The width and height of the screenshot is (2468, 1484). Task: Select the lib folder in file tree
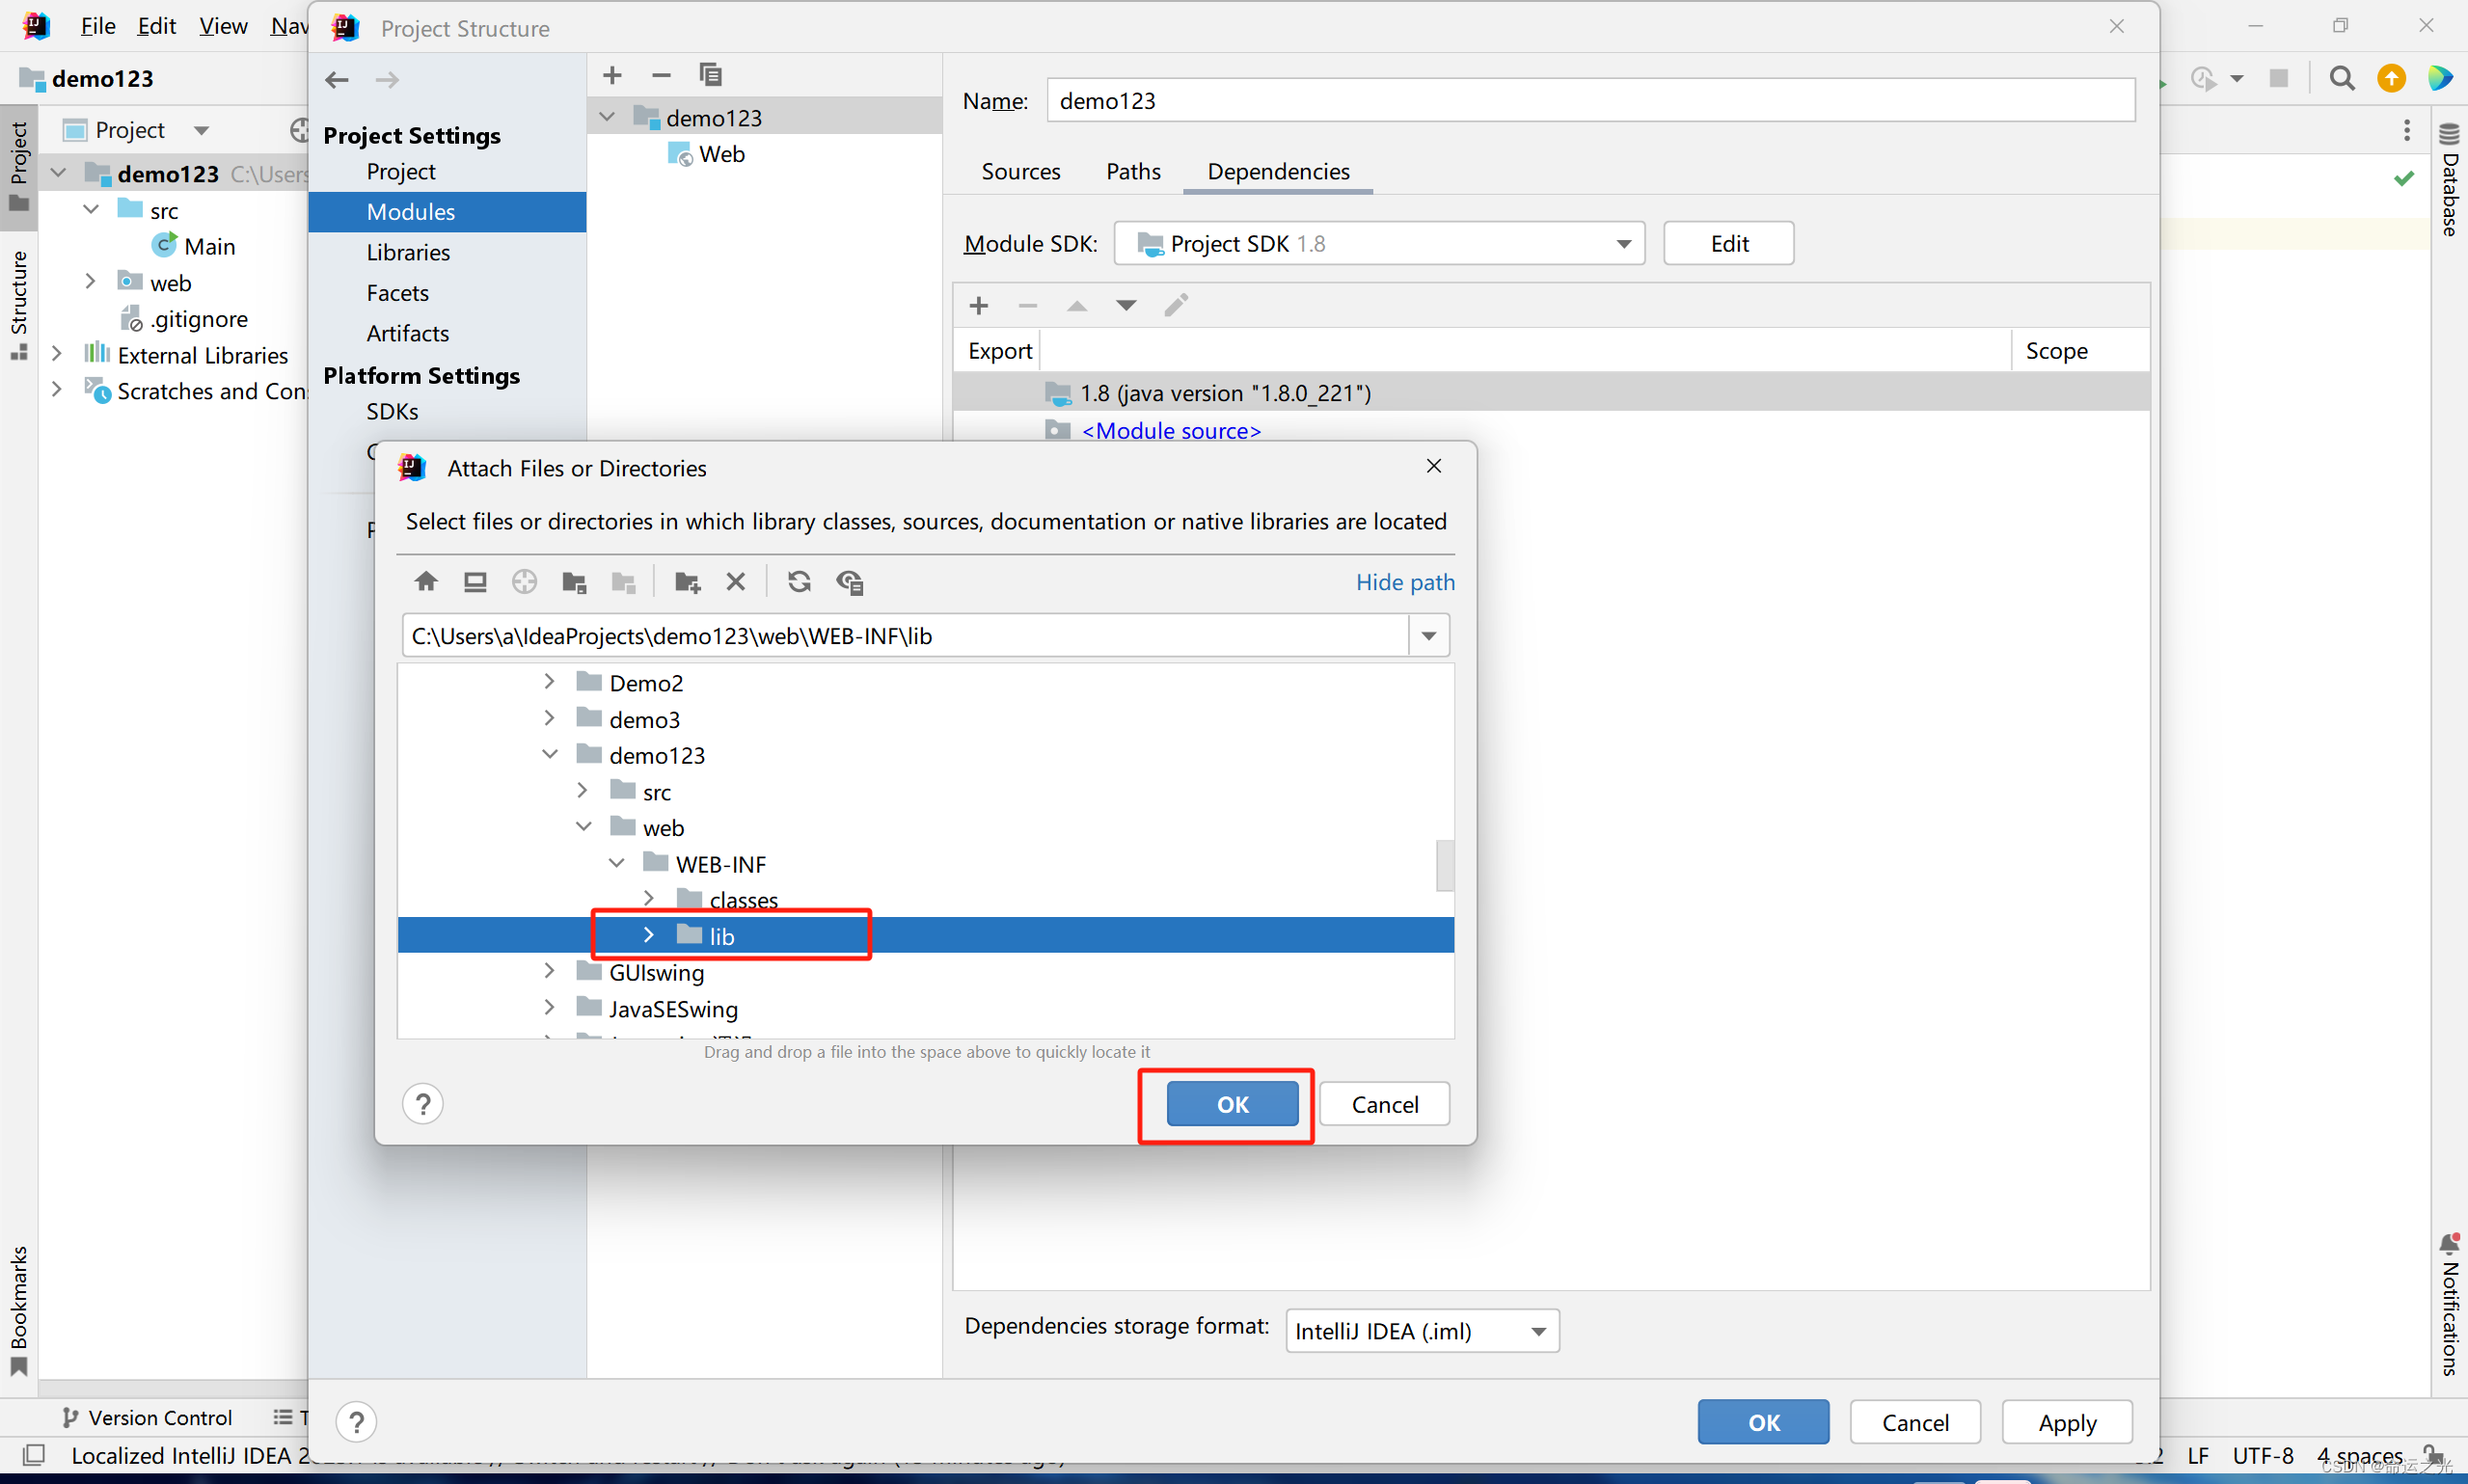(x=722, y=934)
